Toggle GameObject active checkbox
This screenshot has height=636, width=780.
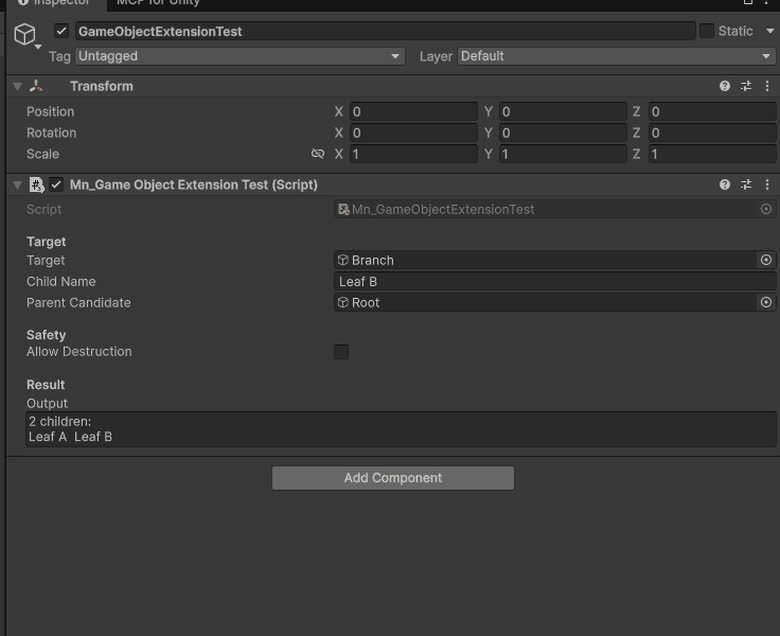61,31
